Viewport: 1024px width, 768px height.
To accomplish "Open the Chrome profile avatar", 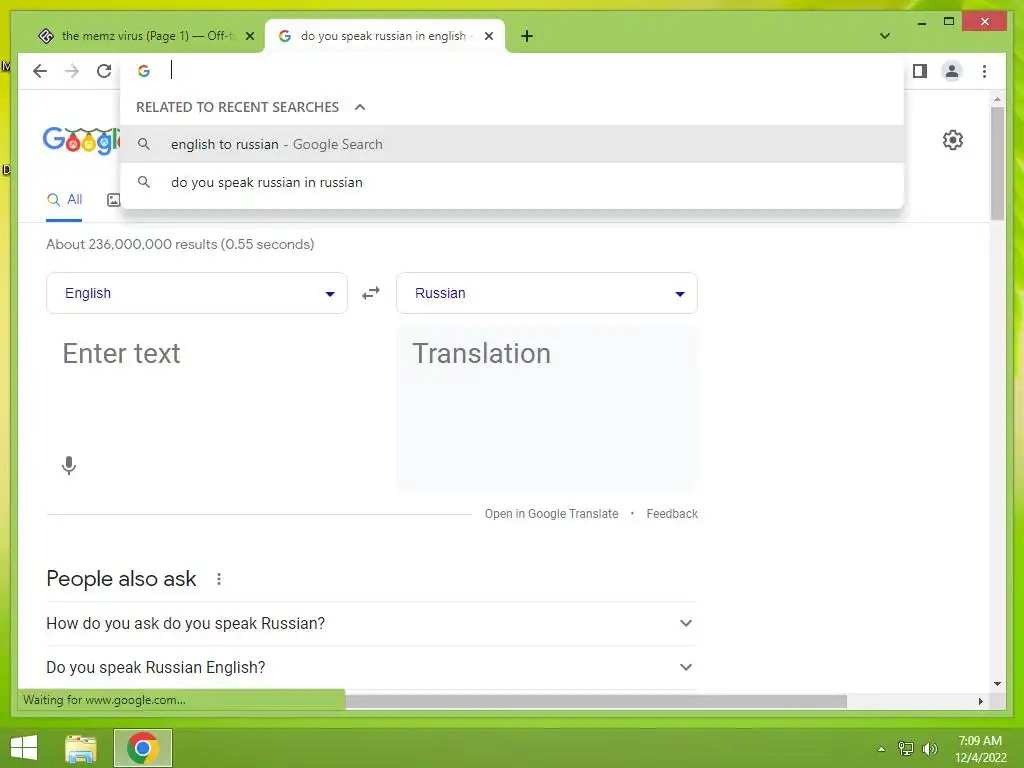I will click(x=952, y=71).
